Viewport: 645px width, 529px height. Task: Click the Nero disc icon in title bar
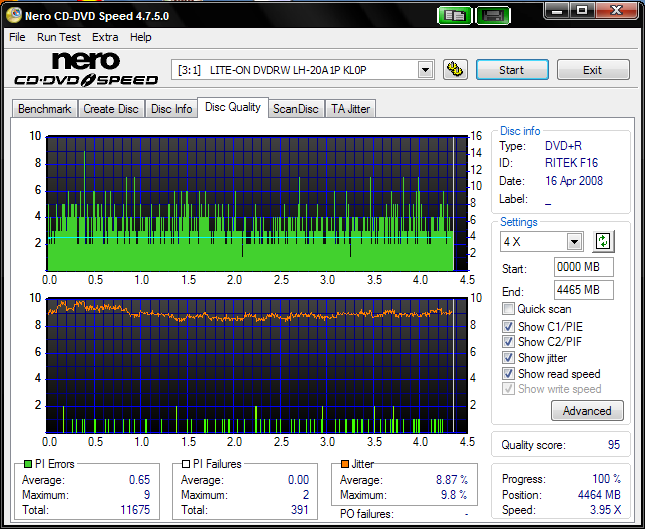(14, 15)
